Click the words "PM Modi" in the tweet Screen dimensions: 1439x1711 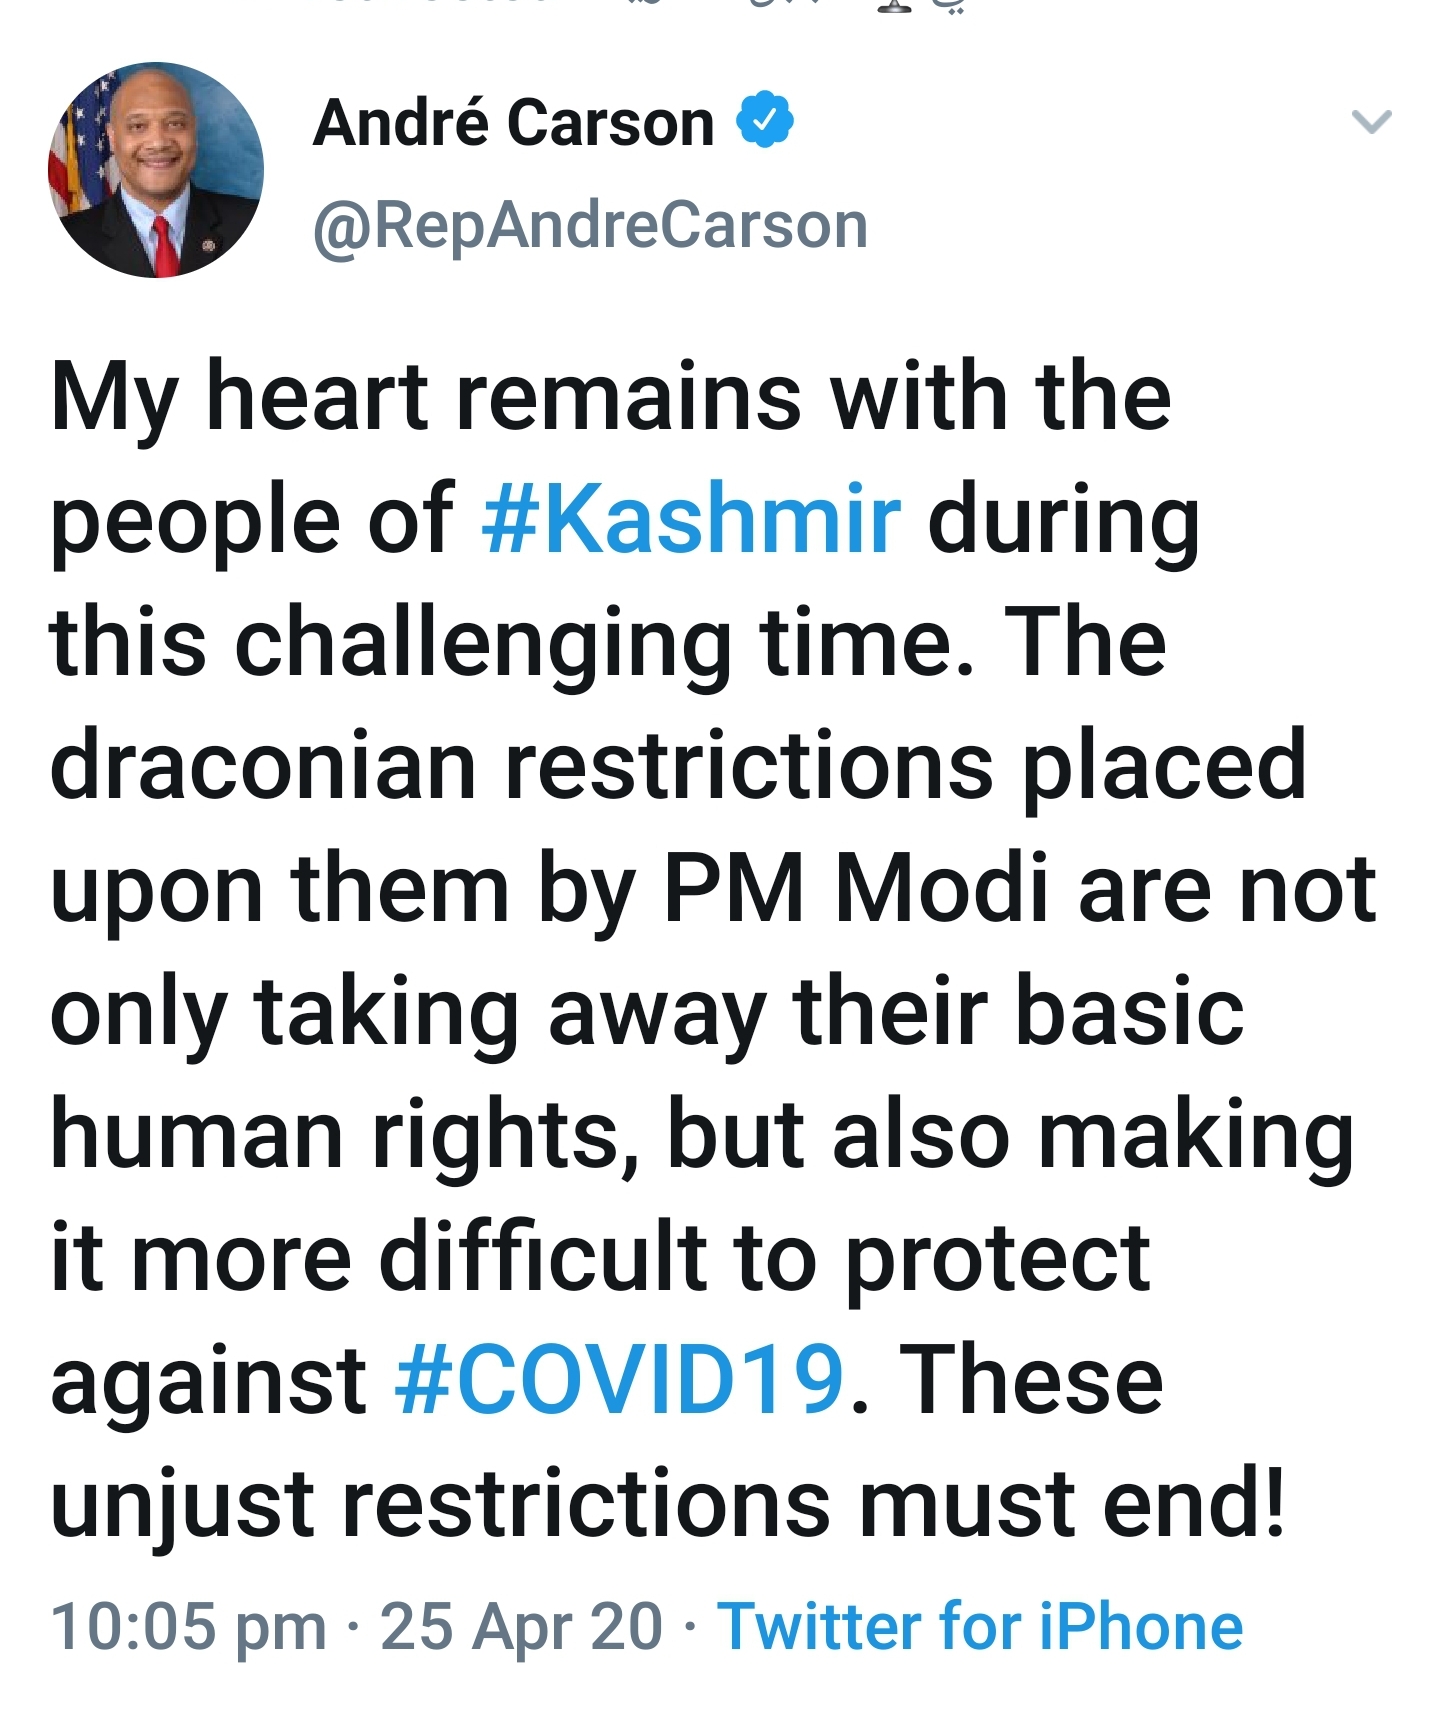(x=856, y=888)
